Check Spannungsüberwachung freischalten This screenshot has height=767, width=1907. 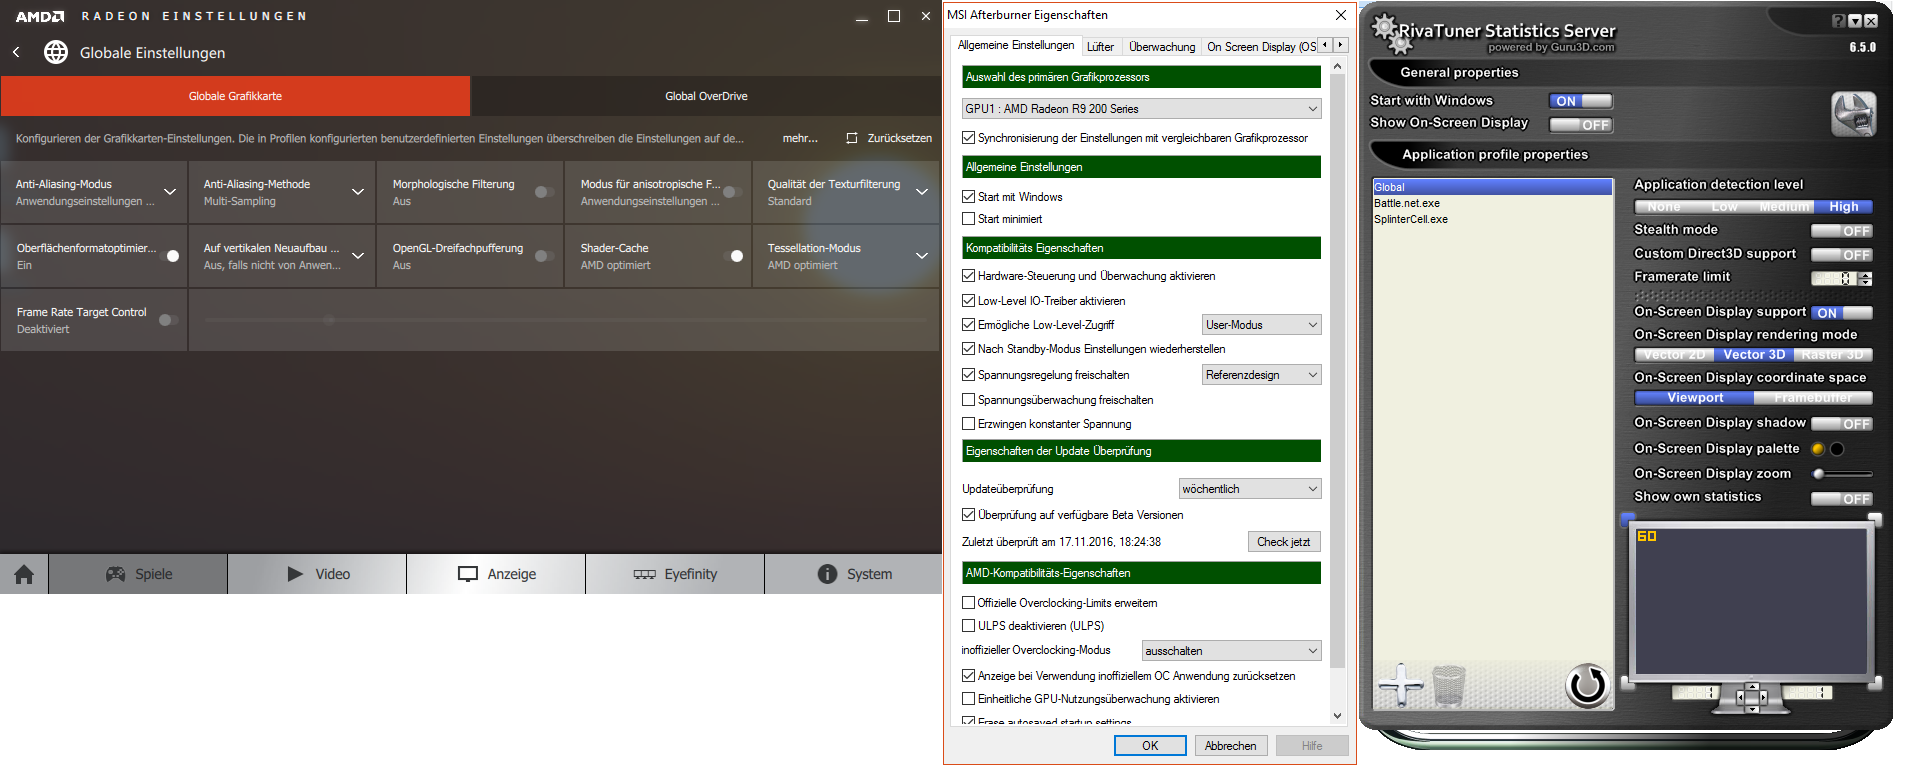pos(968,400)
